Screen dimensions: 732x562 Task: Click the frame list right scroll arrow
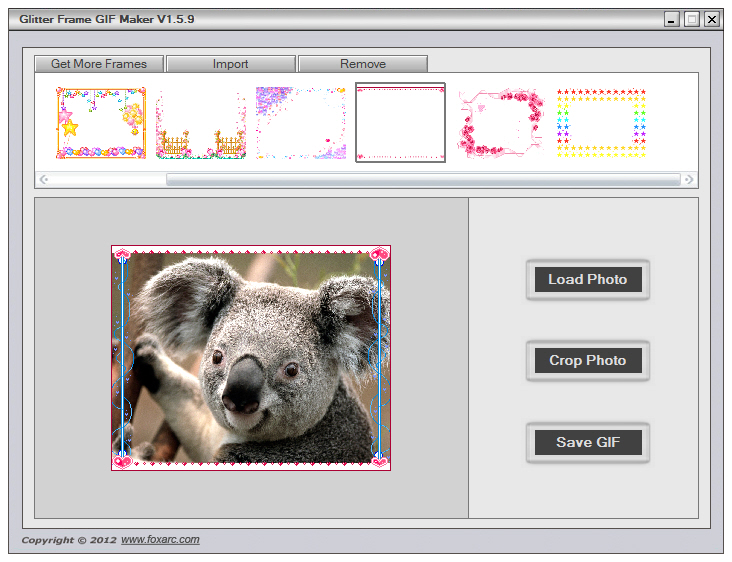(689, 179)
